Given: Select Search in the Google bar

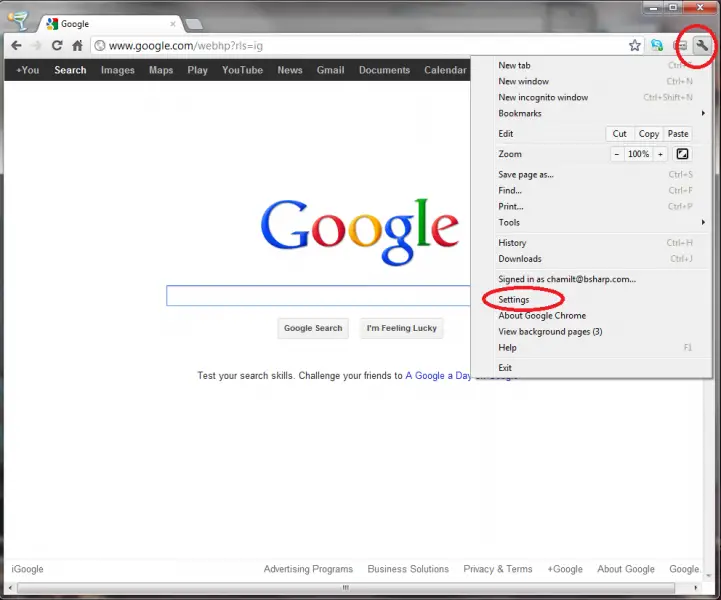Looking at the screenshot, I should coord(70,70).
